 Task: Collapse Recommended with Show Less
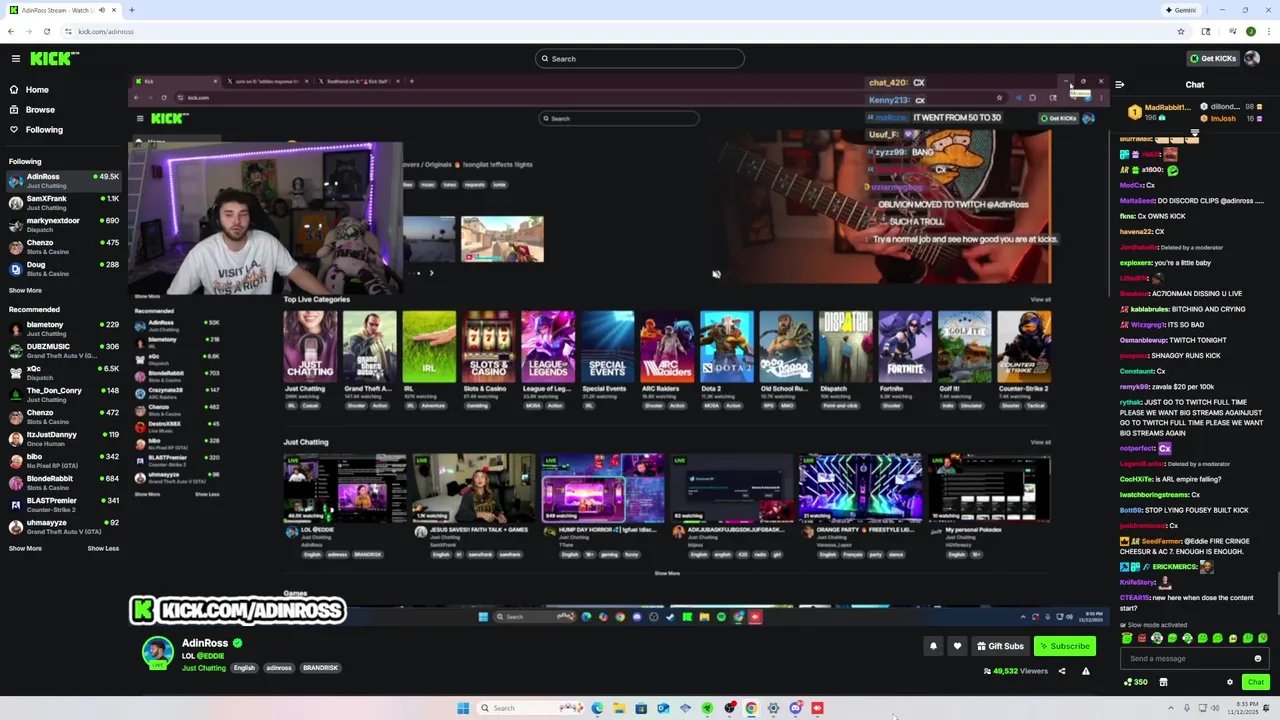(x=103, y=548)
